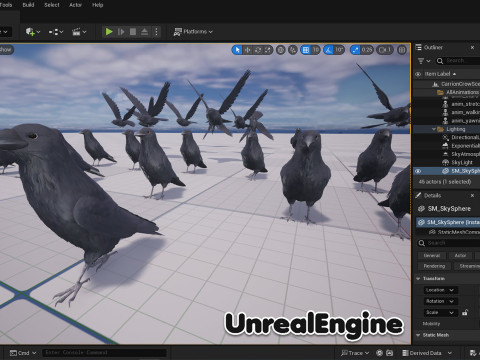480x360 pixels.
Task: Filter Details by Actor
Action: tap(460, 256)
